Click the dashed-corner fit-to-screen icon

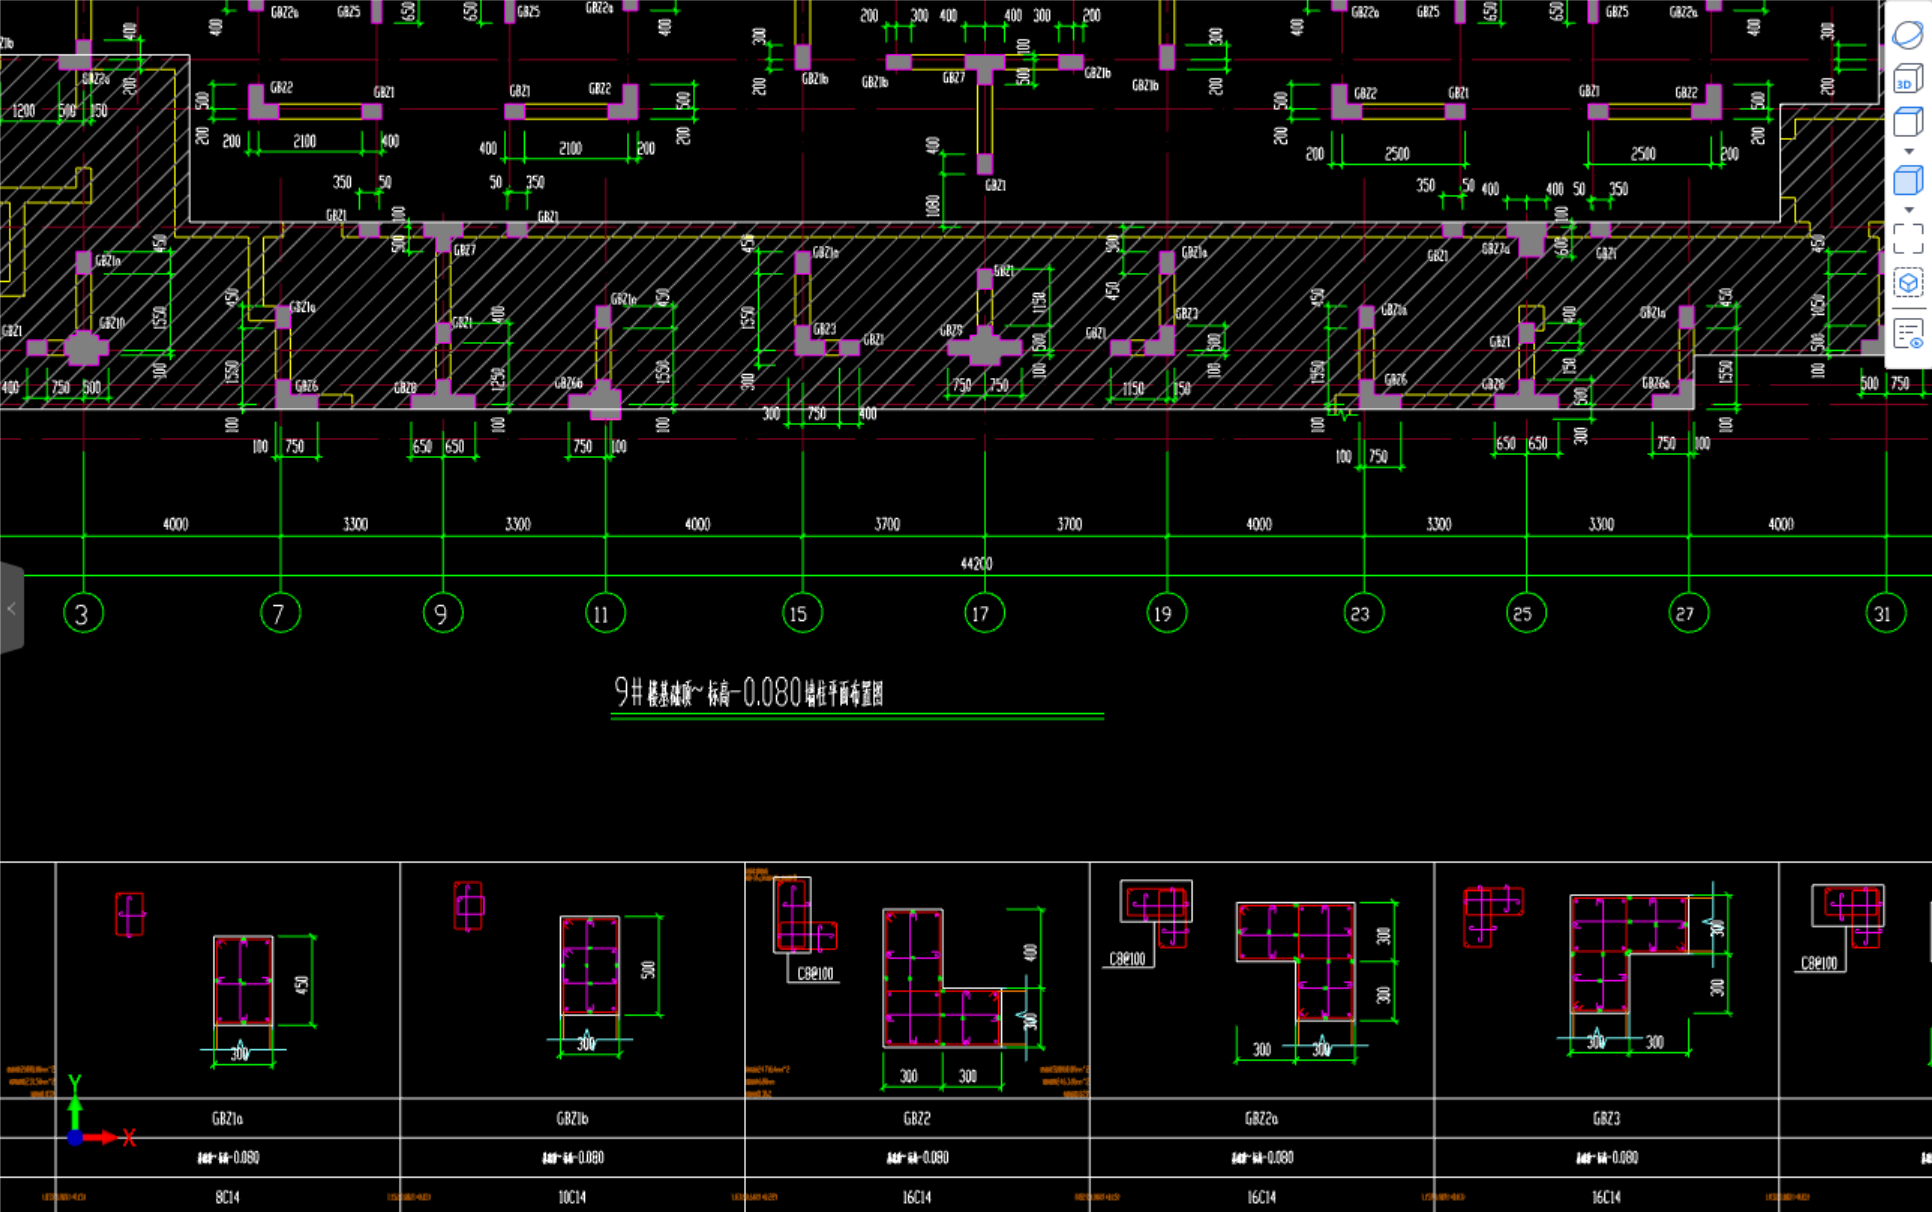point(1907,239)
